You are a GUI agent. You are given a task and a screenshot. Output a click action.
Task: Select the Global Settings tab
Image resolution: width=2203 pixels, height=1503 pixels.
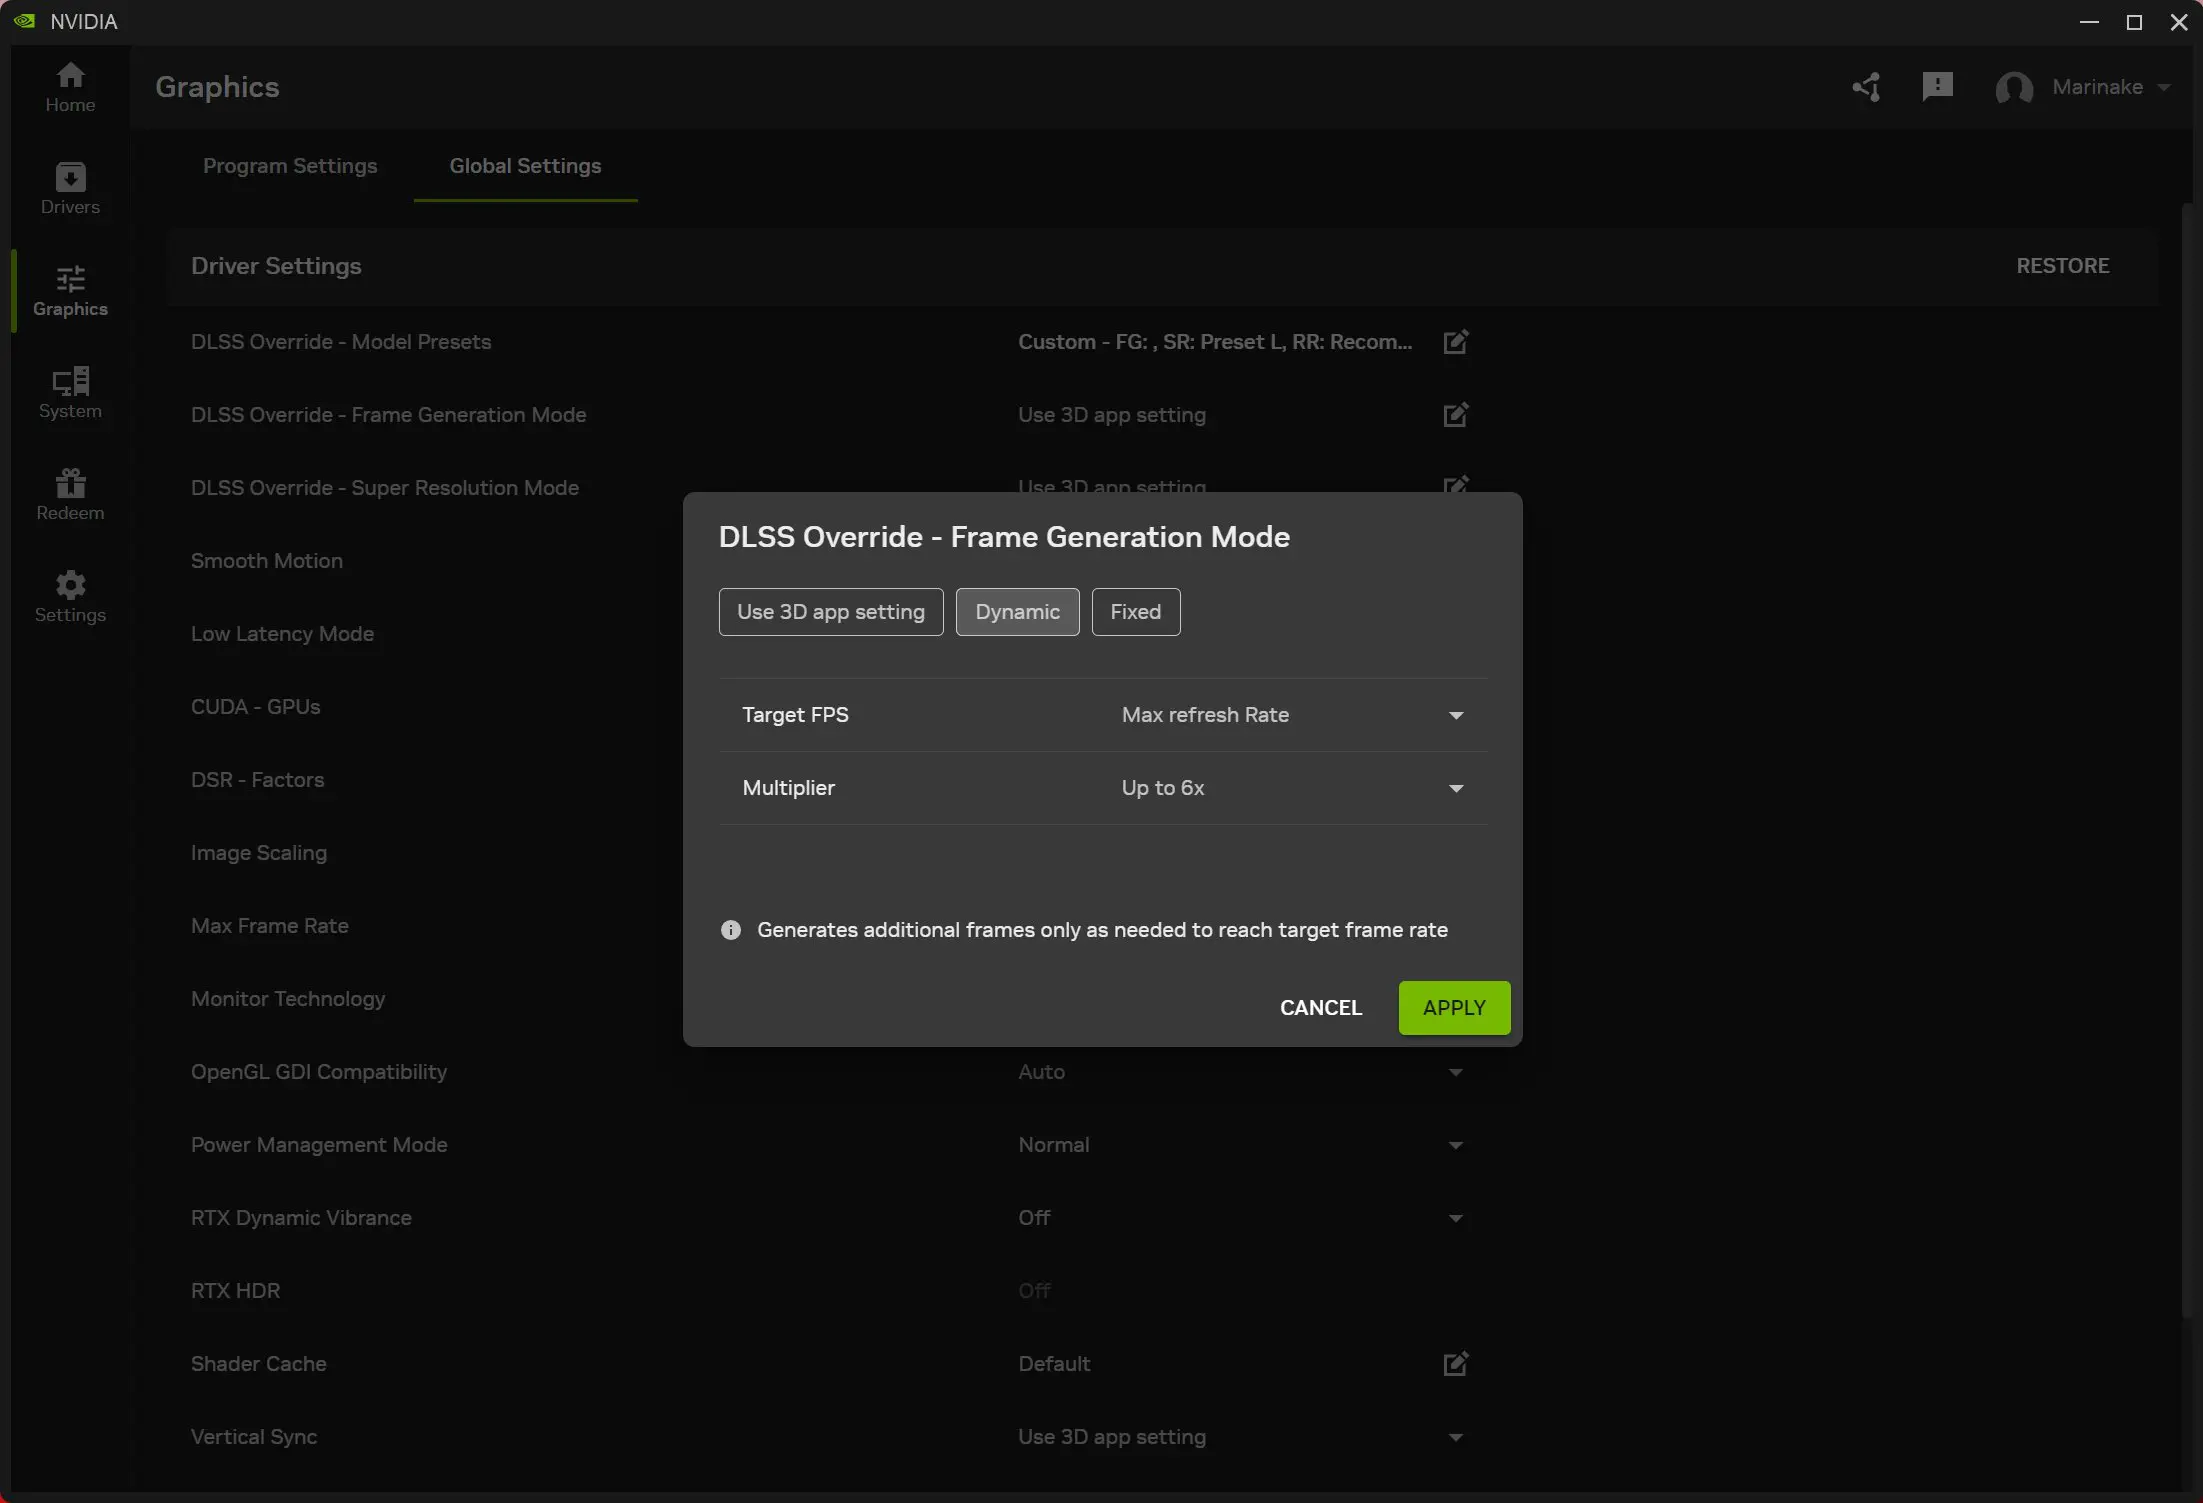point(525,166)
